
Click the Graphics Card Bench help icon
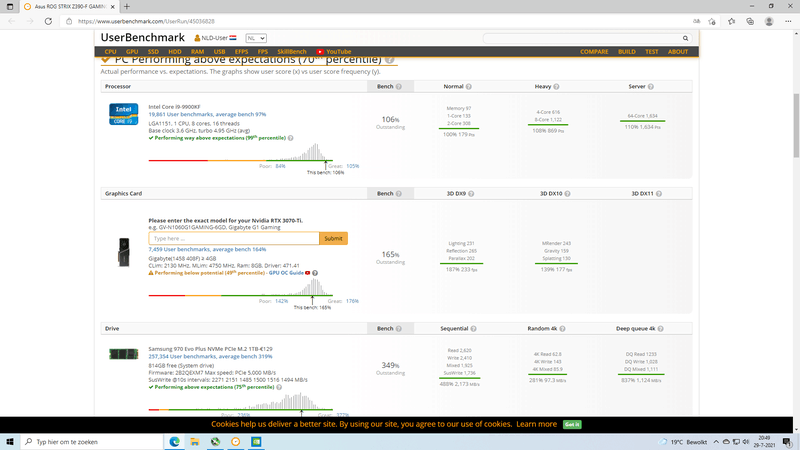(398, 194)
